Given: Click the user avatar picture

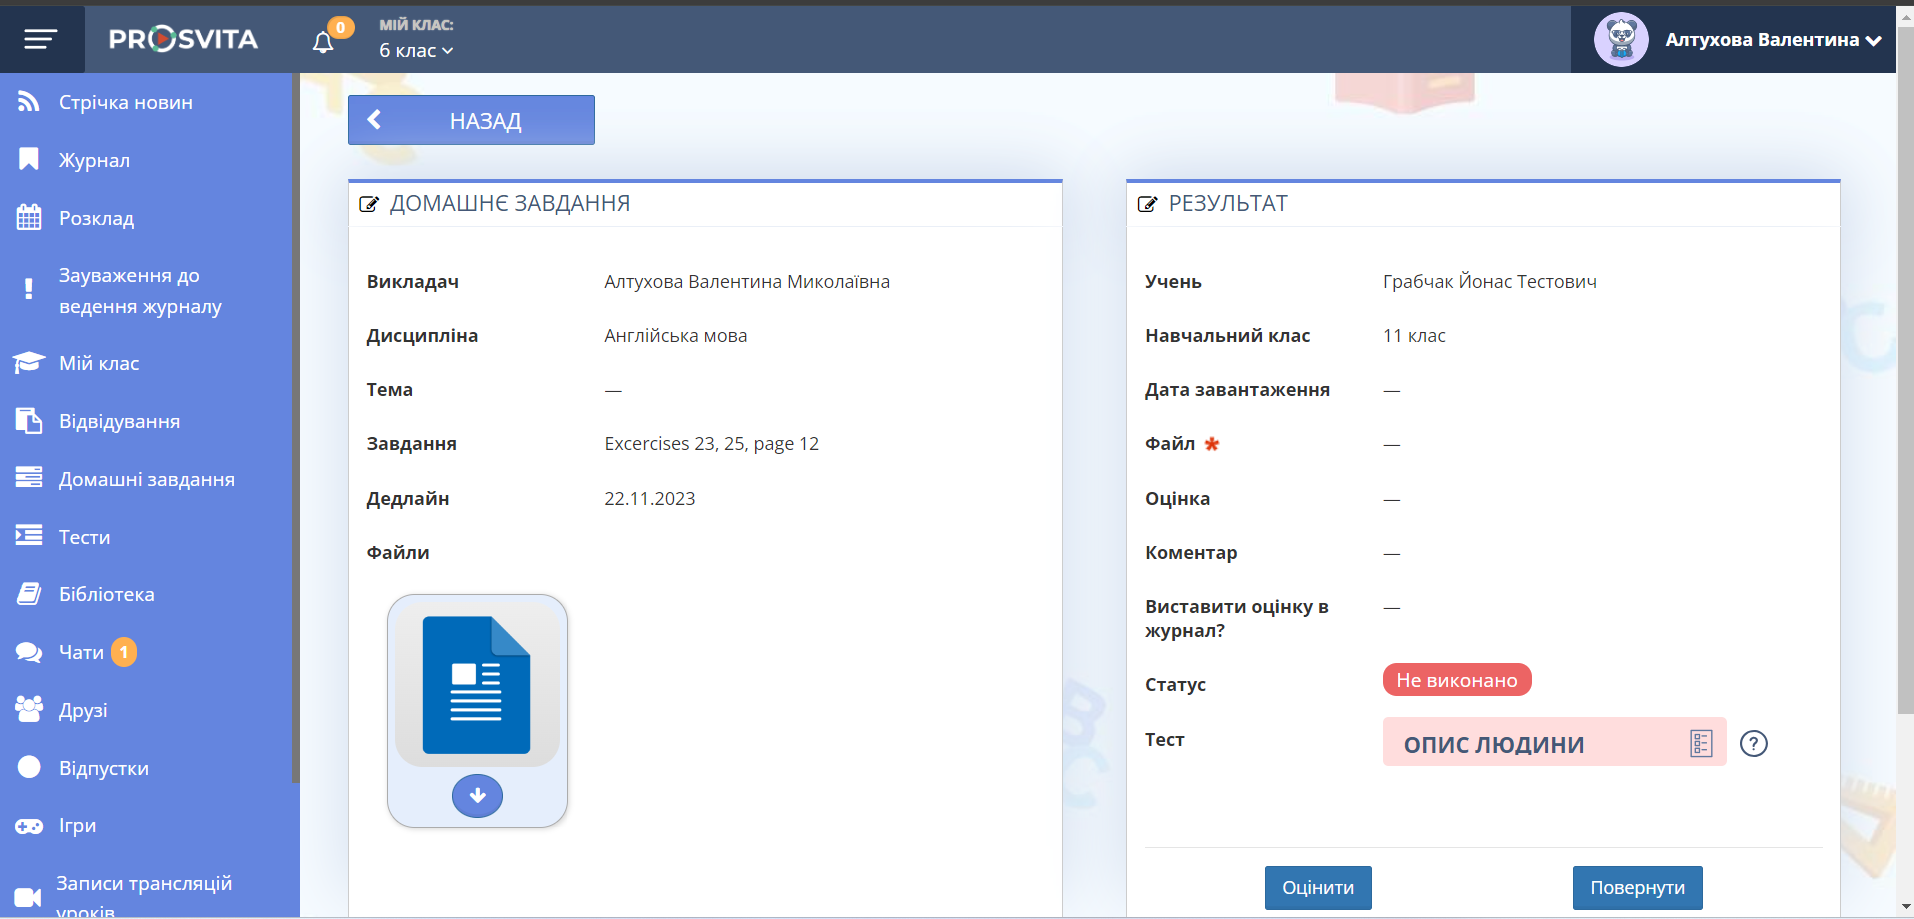Looking at the screenshot, I should click(1620, 40).
